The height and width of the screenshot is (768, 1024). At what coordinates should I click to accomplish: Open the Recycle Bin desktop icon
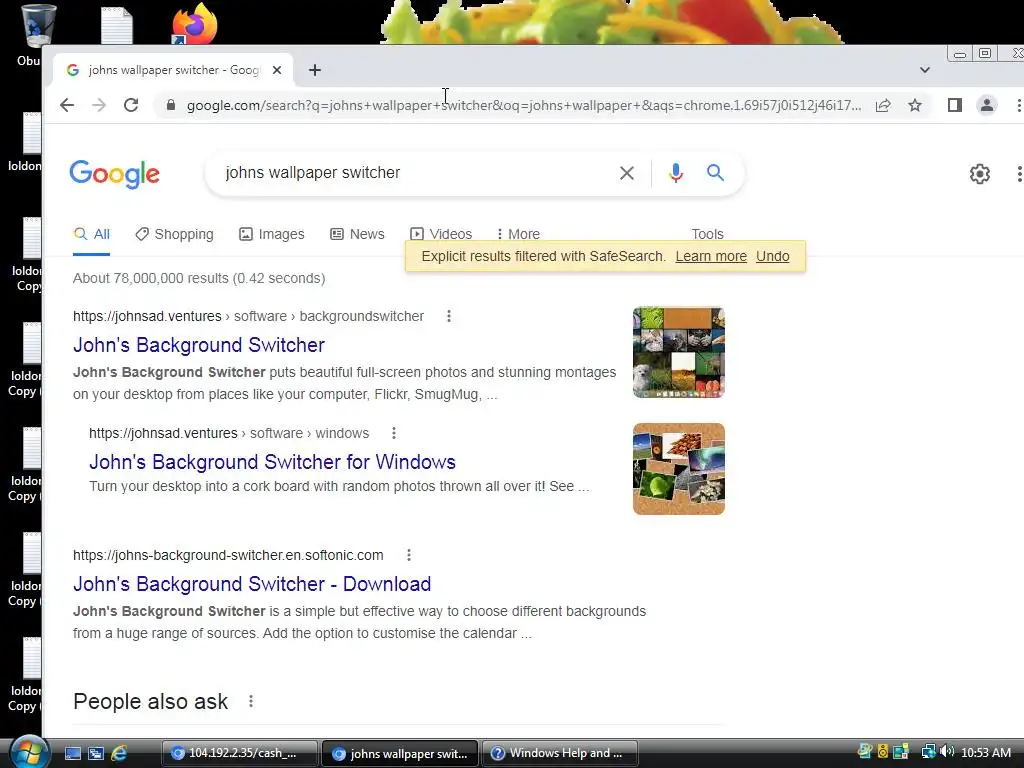[x=38, y=26]
